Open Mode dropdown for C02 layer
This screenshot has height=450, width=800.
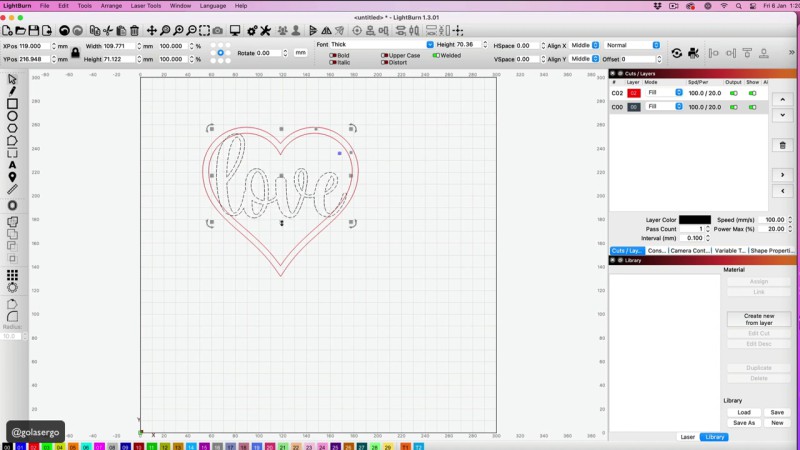pyautogui.click(x=664, y=93)
